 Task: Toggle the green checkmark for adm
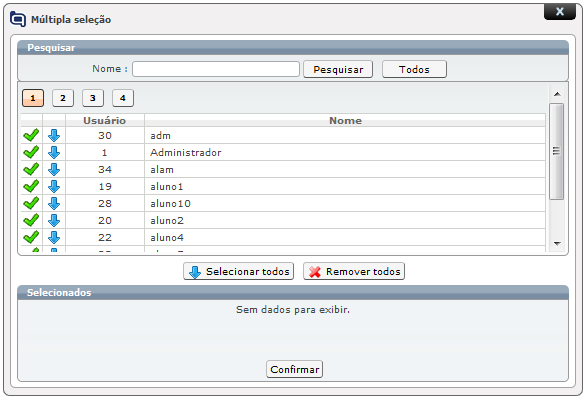[x=31, y=135]
